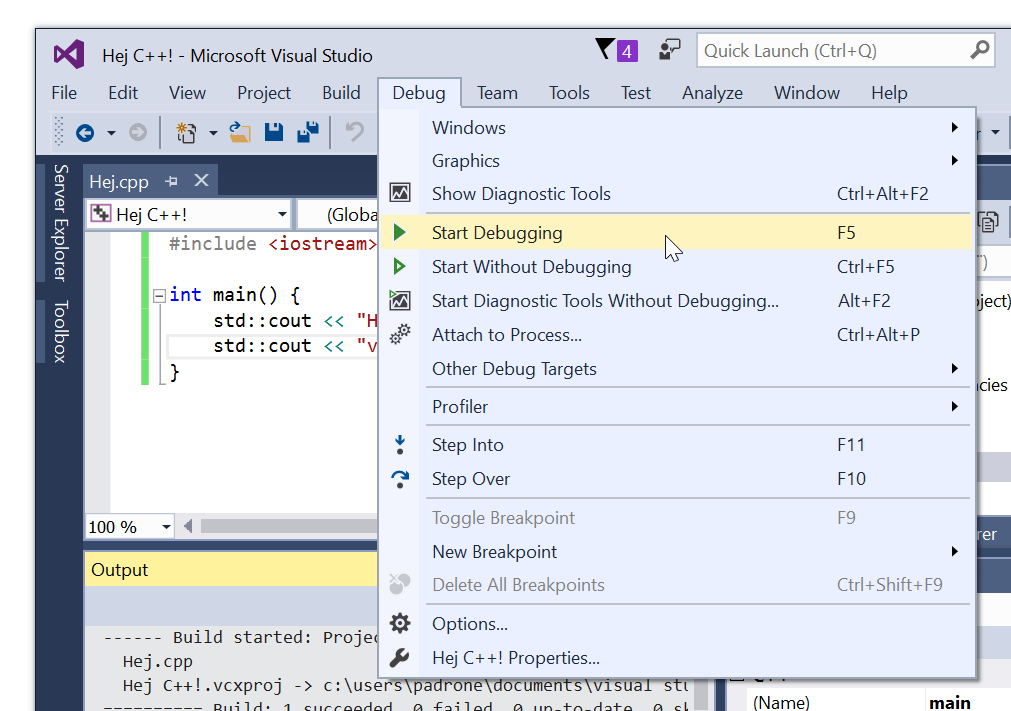This screenshot has height=711, width=1011.
Task: Click the Navigate Backward arrow icon
Action: point(85,133)
